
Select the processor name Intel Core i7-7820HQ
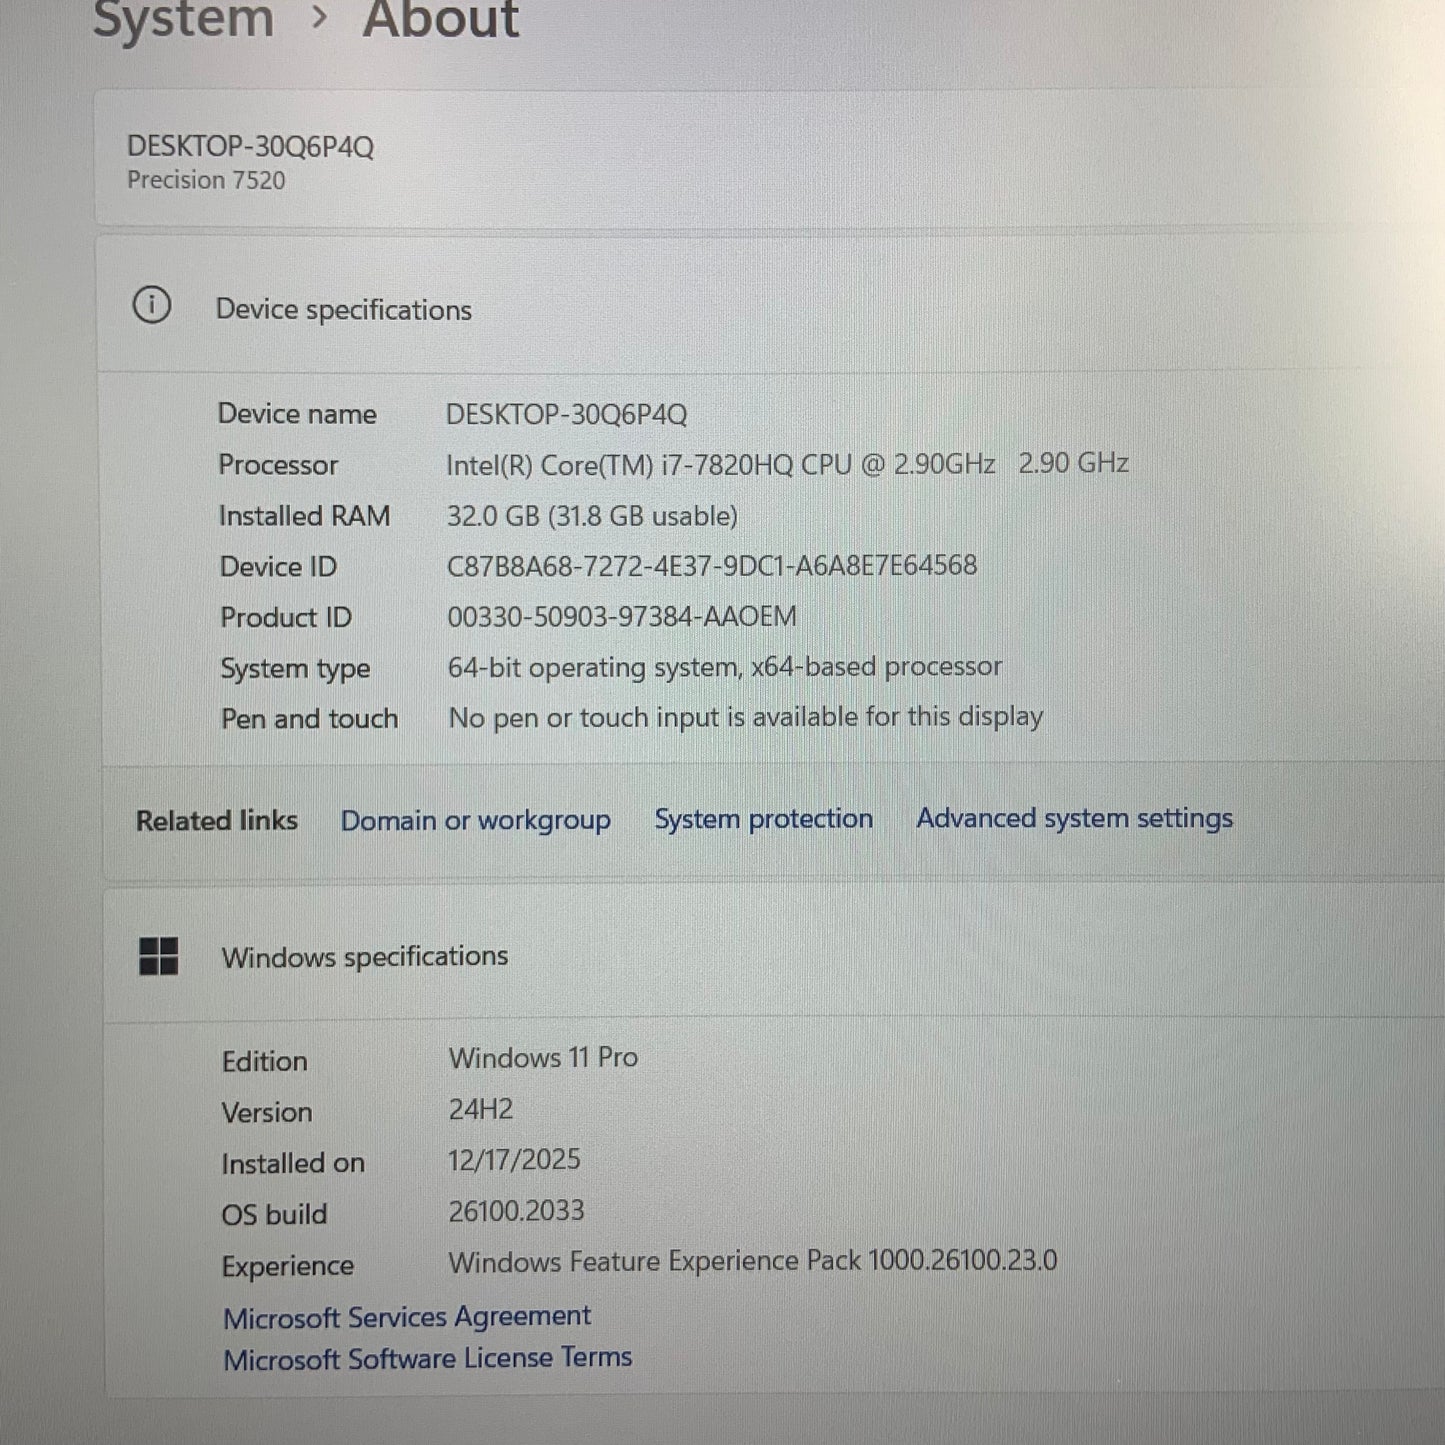[x=720, y=463]
